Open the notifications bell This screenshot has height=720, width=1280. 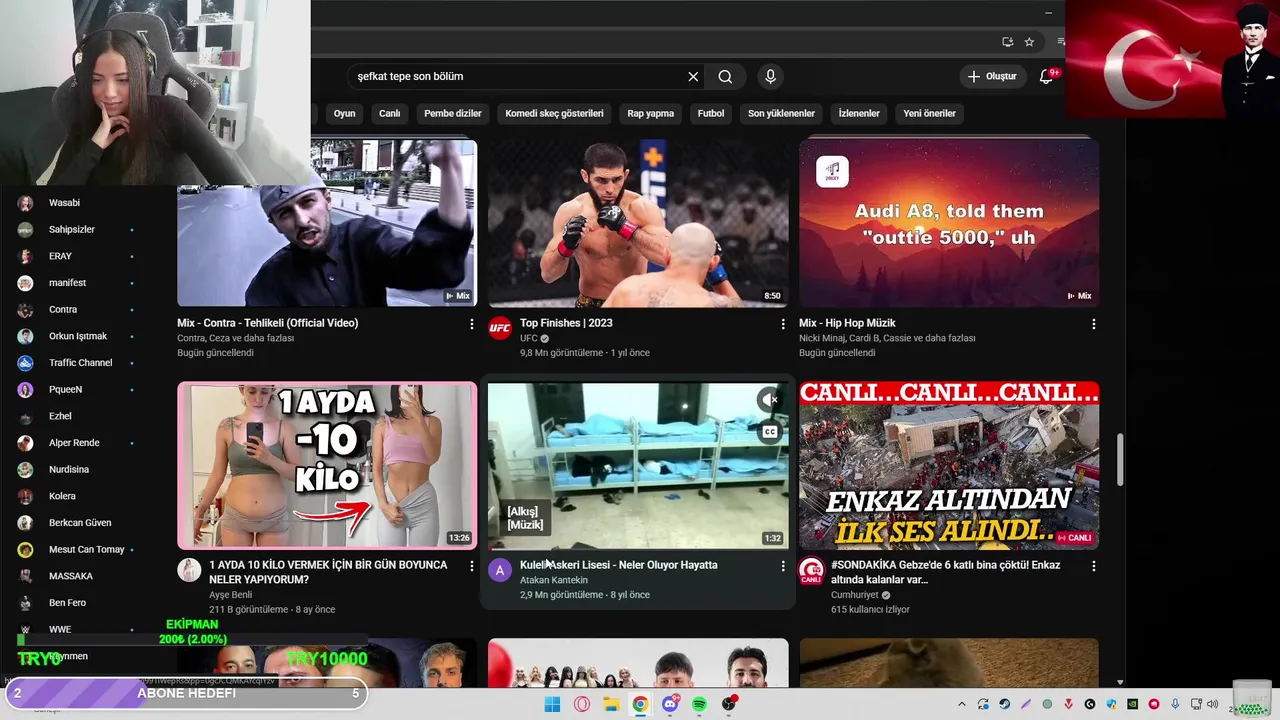point(1046,76)
